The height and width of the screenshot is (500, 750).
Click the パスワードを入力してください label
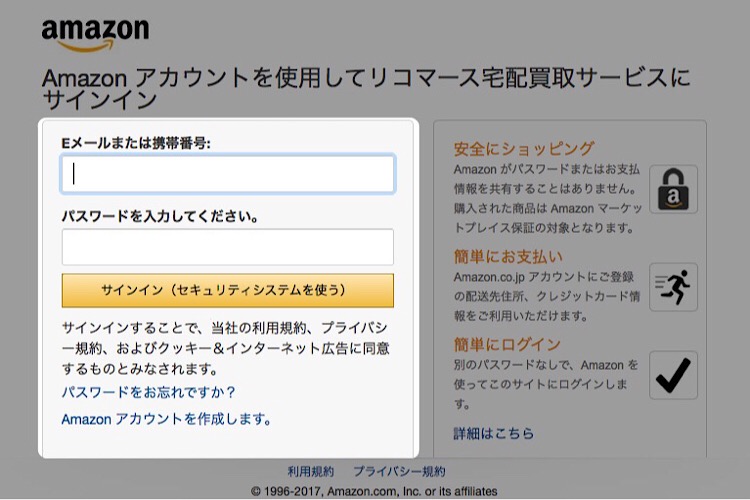(160, 215)
